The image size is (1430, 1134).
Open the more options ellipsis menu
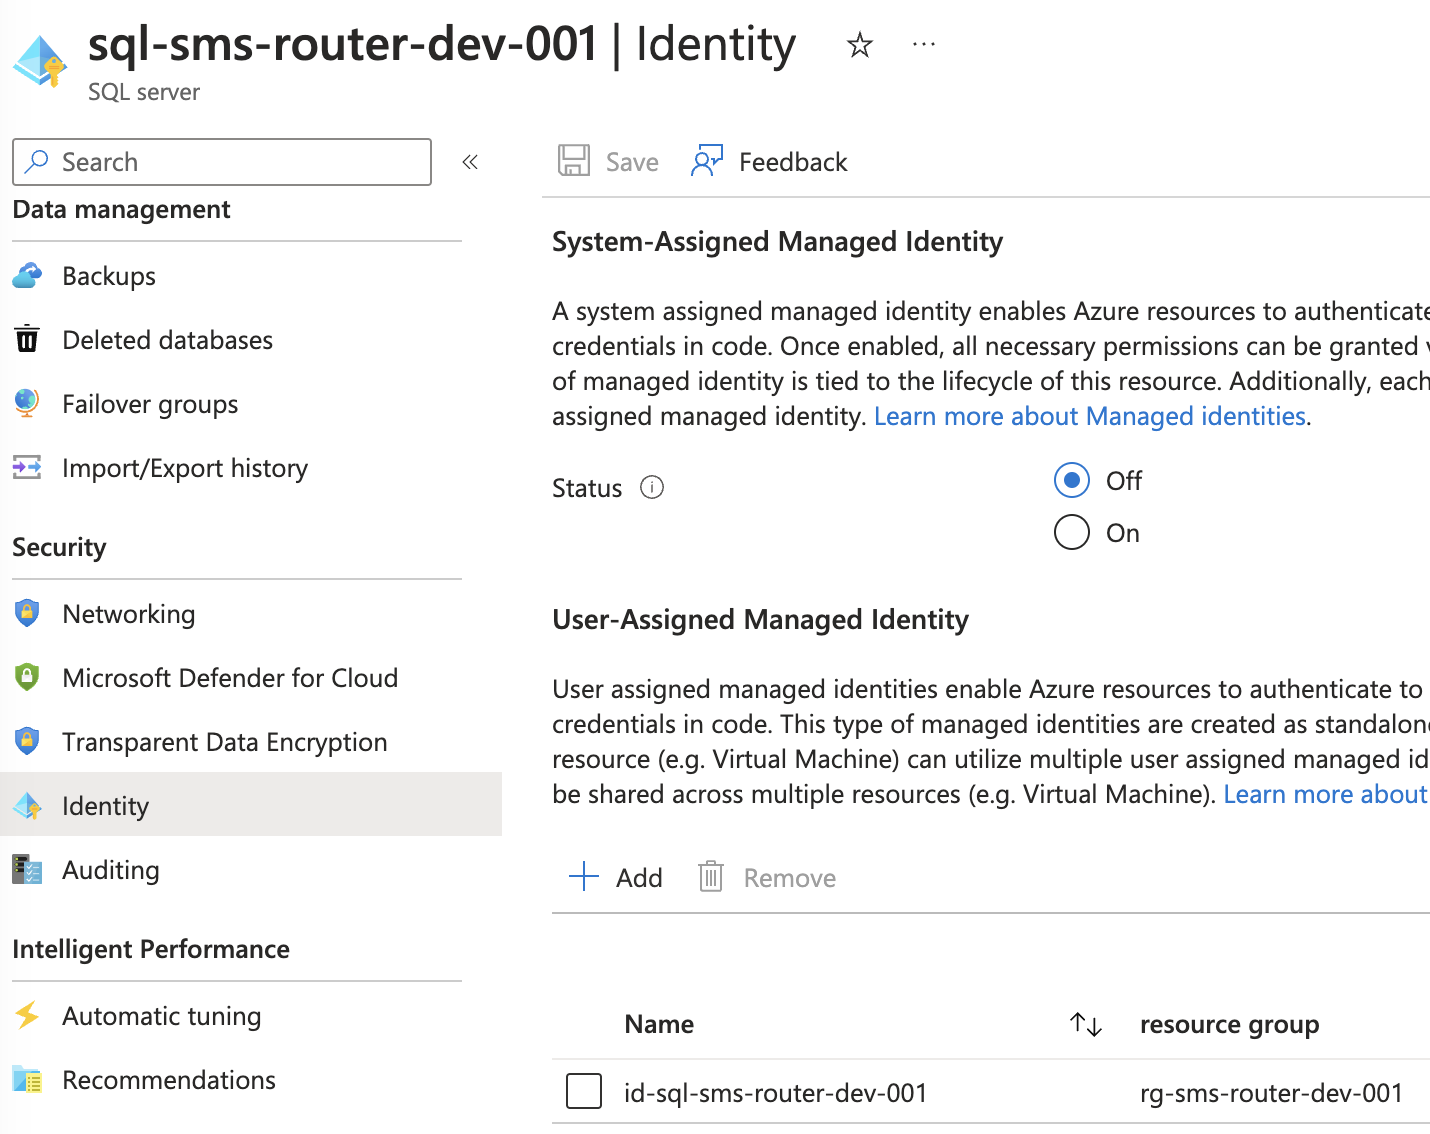click(x=924, y=45)
